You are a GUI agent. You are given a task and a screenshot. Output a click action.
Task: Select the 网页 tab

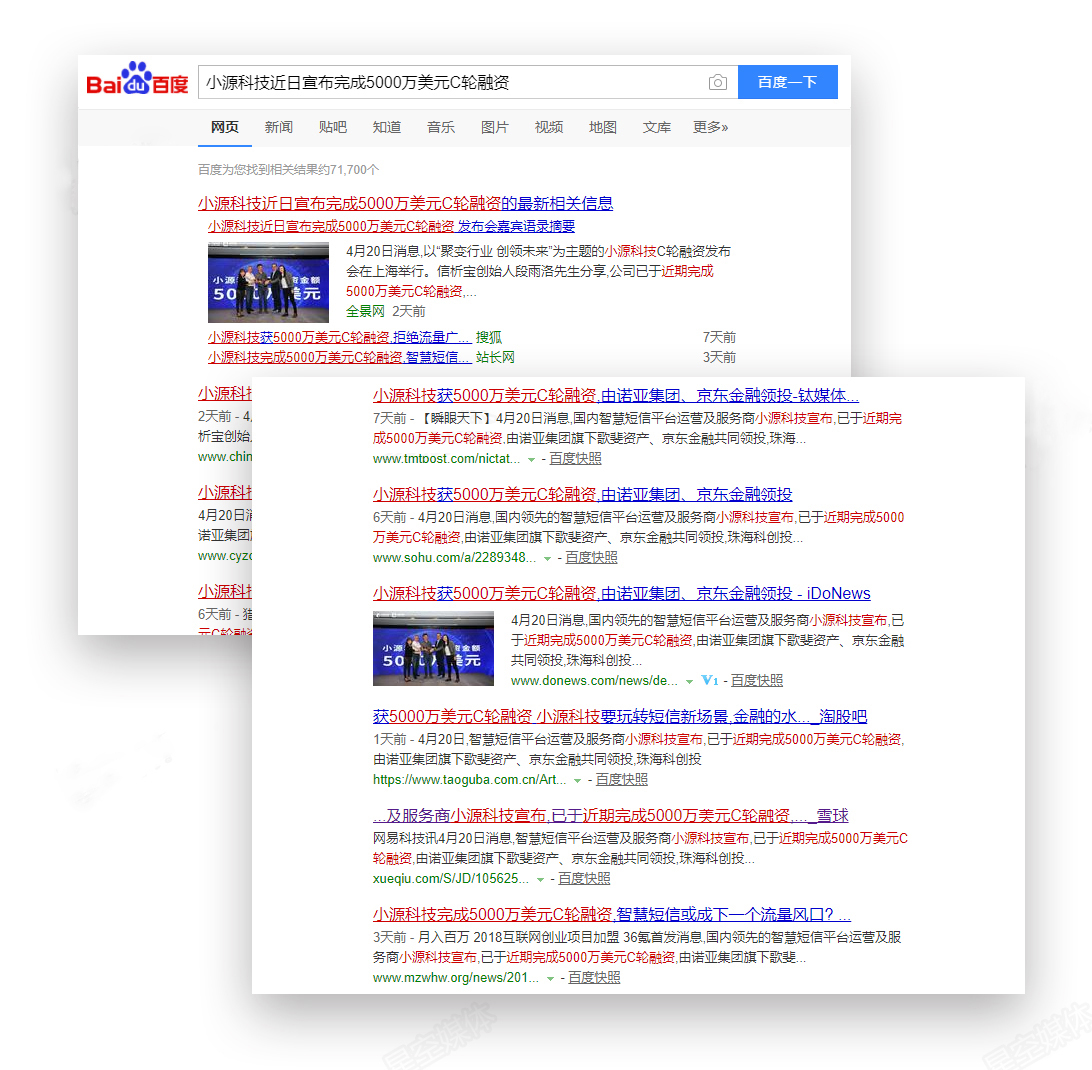coord(225,127)
